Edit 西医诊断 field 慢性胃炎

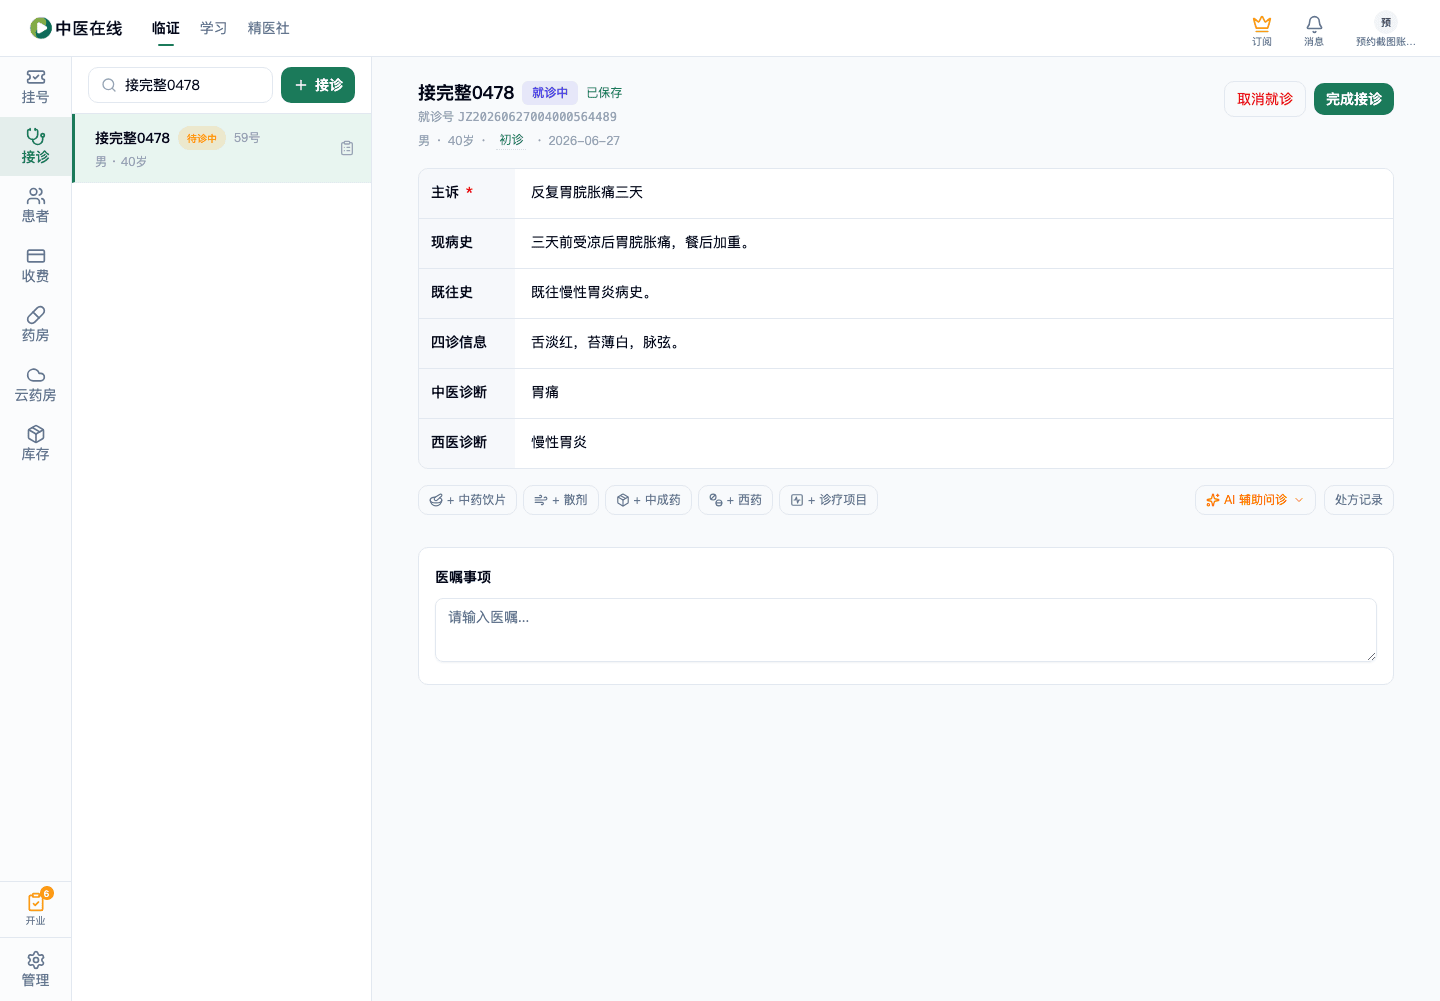click(x=954, y=443)
